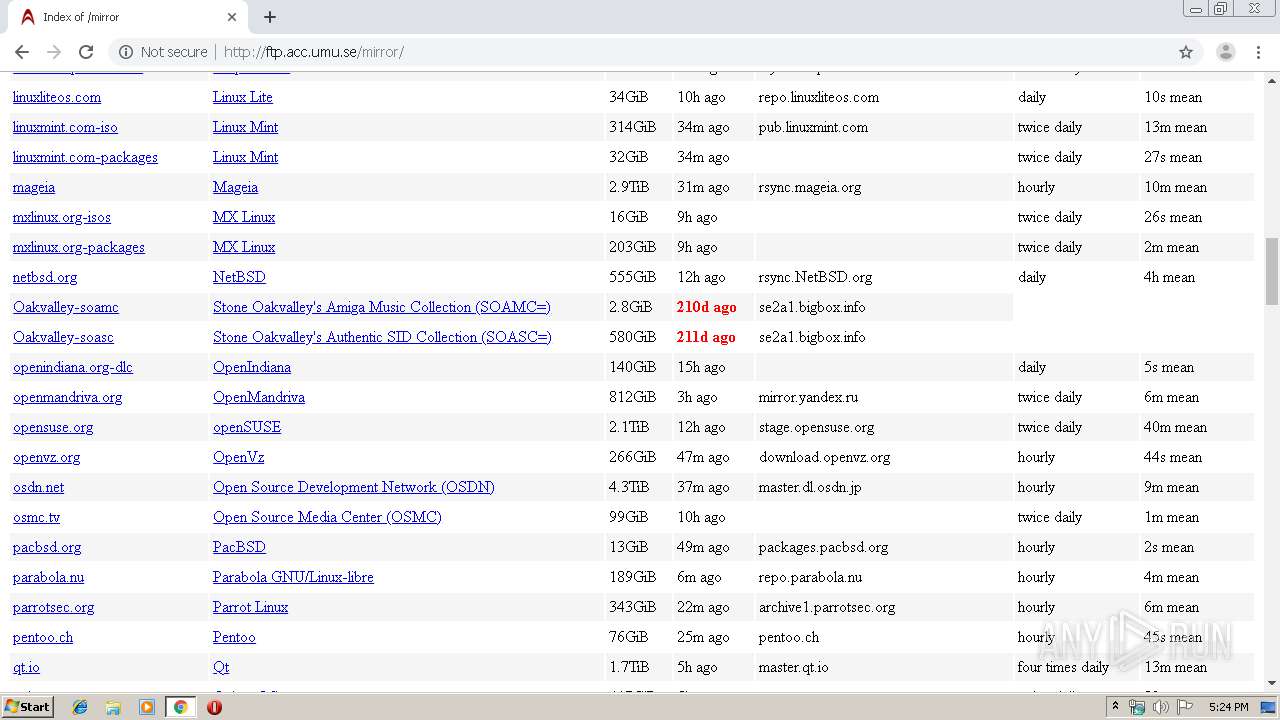Open Action Center flag icon in tray
The image size is (1280, 720).
coord(1185,707)
